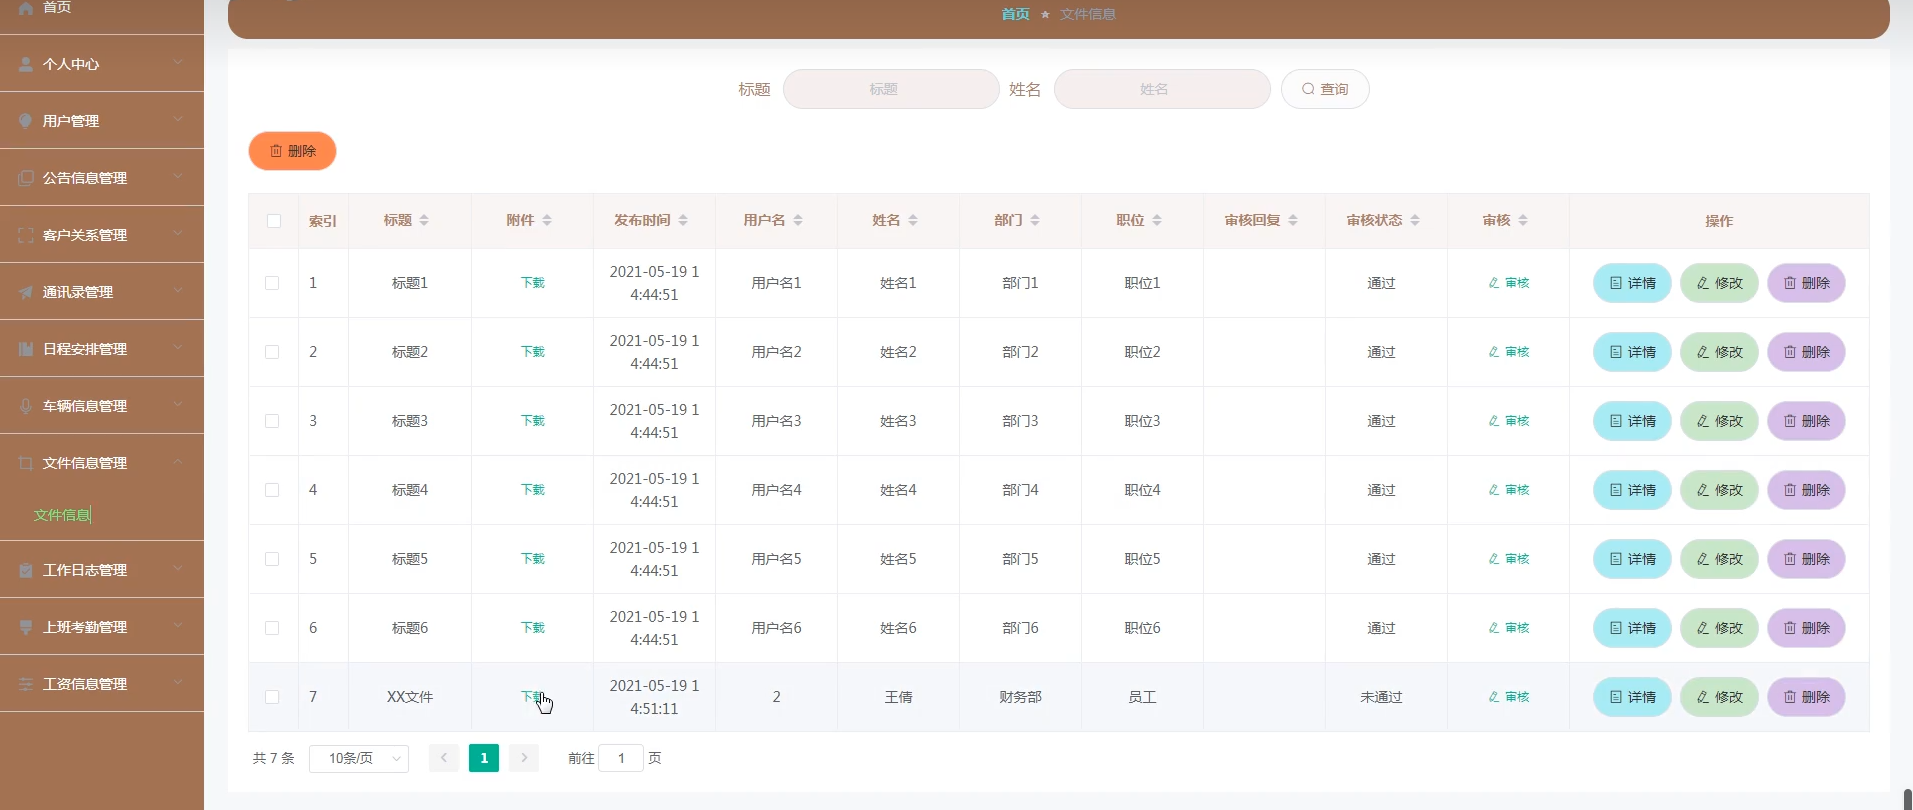This screenshot has height=810, width=1913.
Task: Sort by 附件 column arrows
Action: 547,220
